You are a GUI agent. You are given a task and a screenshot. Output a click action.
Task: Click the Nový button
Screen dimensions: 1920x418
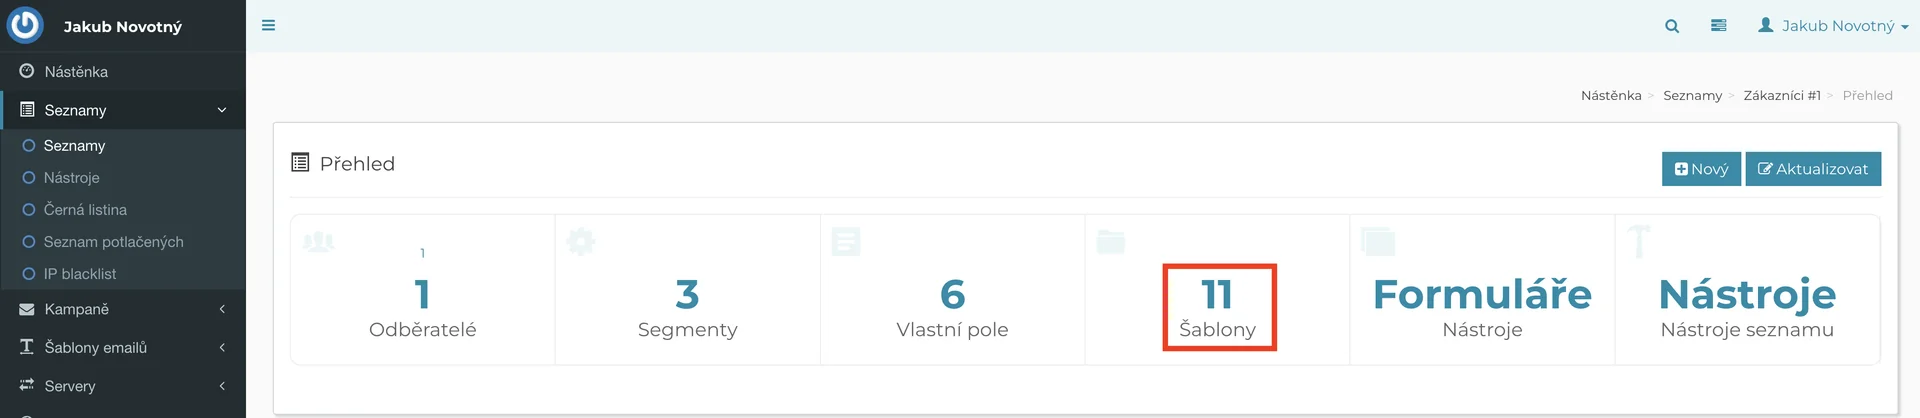pyautogui.click(x=1701, y=169)
